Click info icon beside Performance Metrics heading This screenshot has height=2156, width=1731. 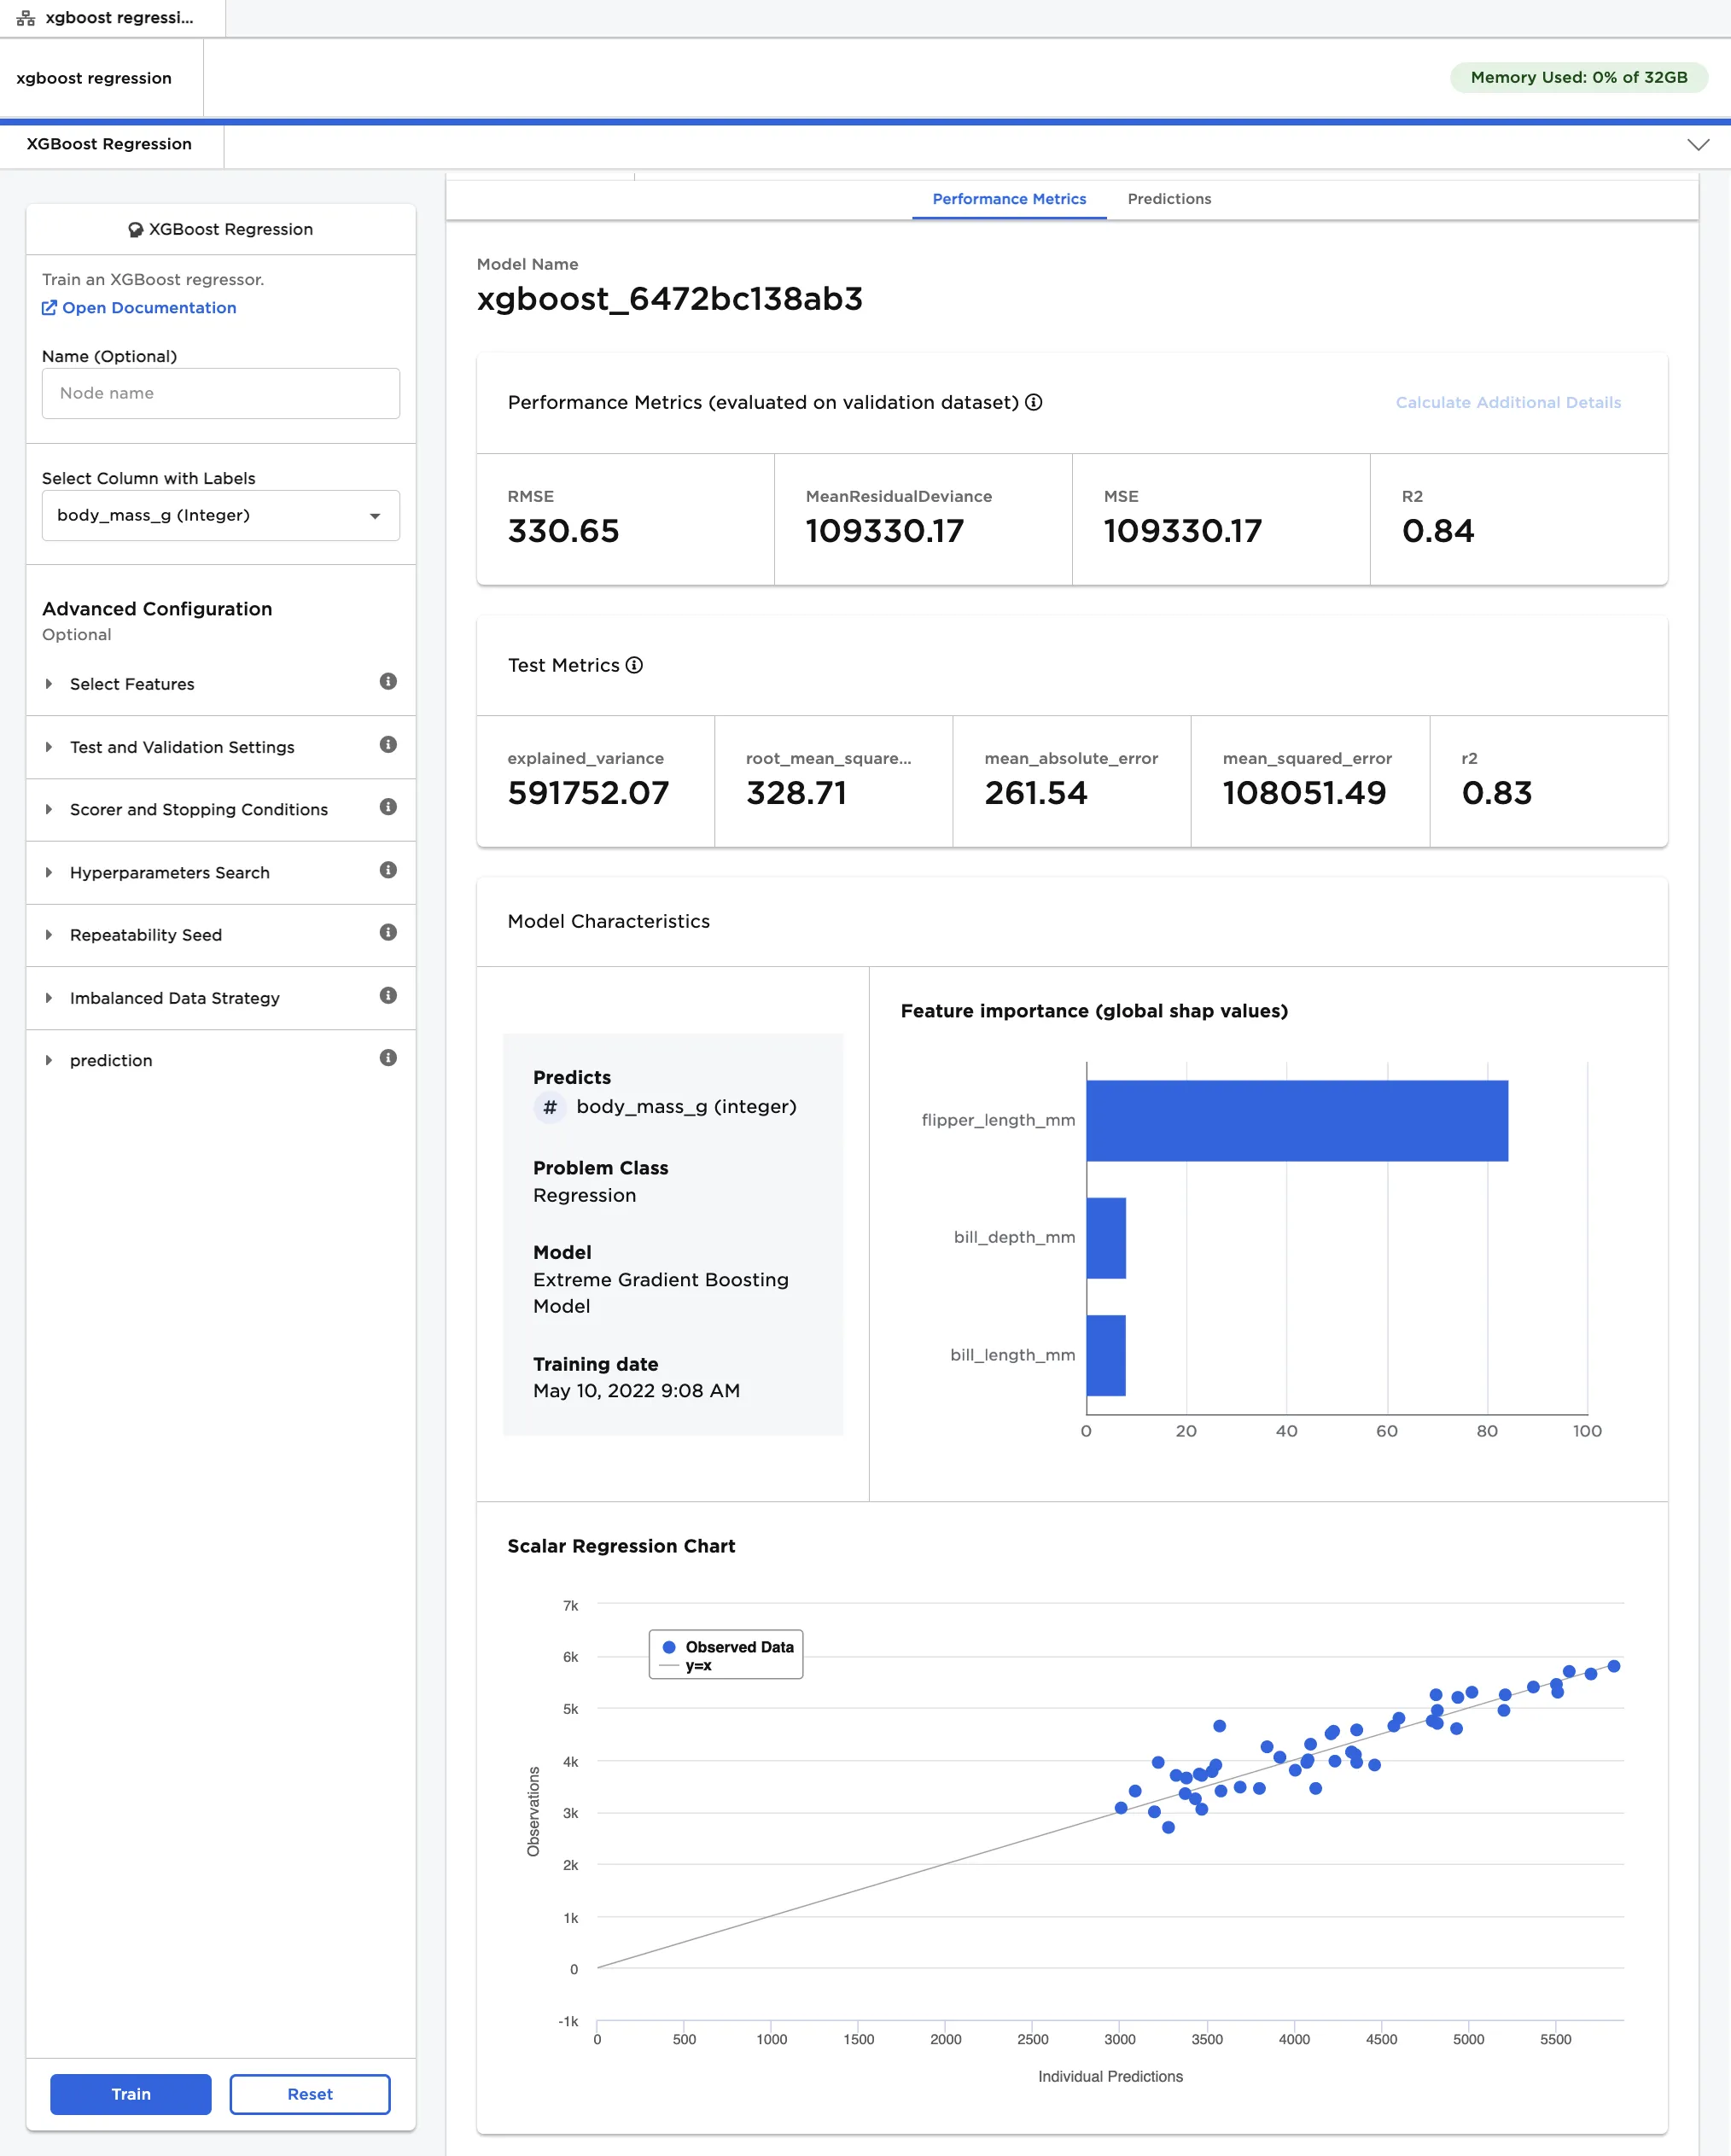tap(1033, 402)
